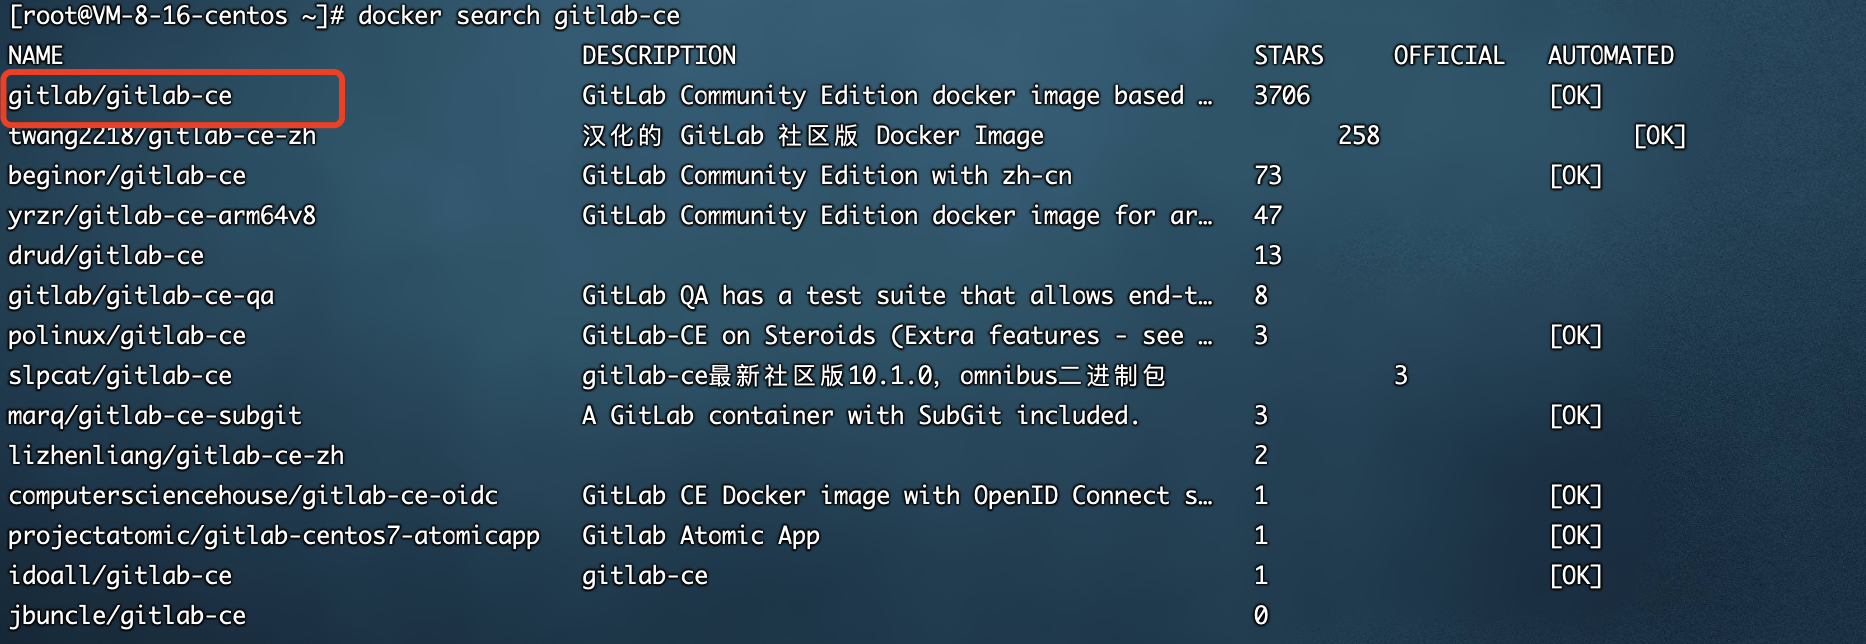Click projectatomic/gitlab-centos7-atomicapp entry

coord(274,536)
